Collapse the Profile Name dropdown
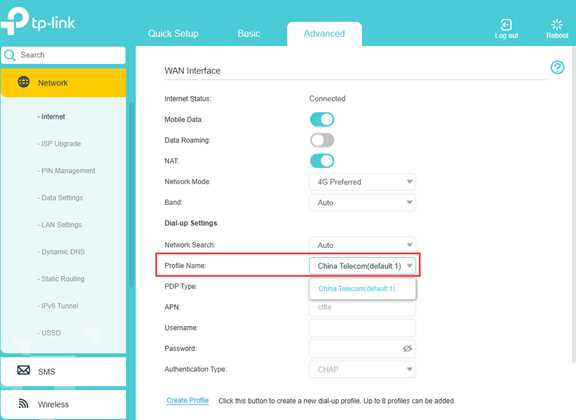 pos(363,266)
